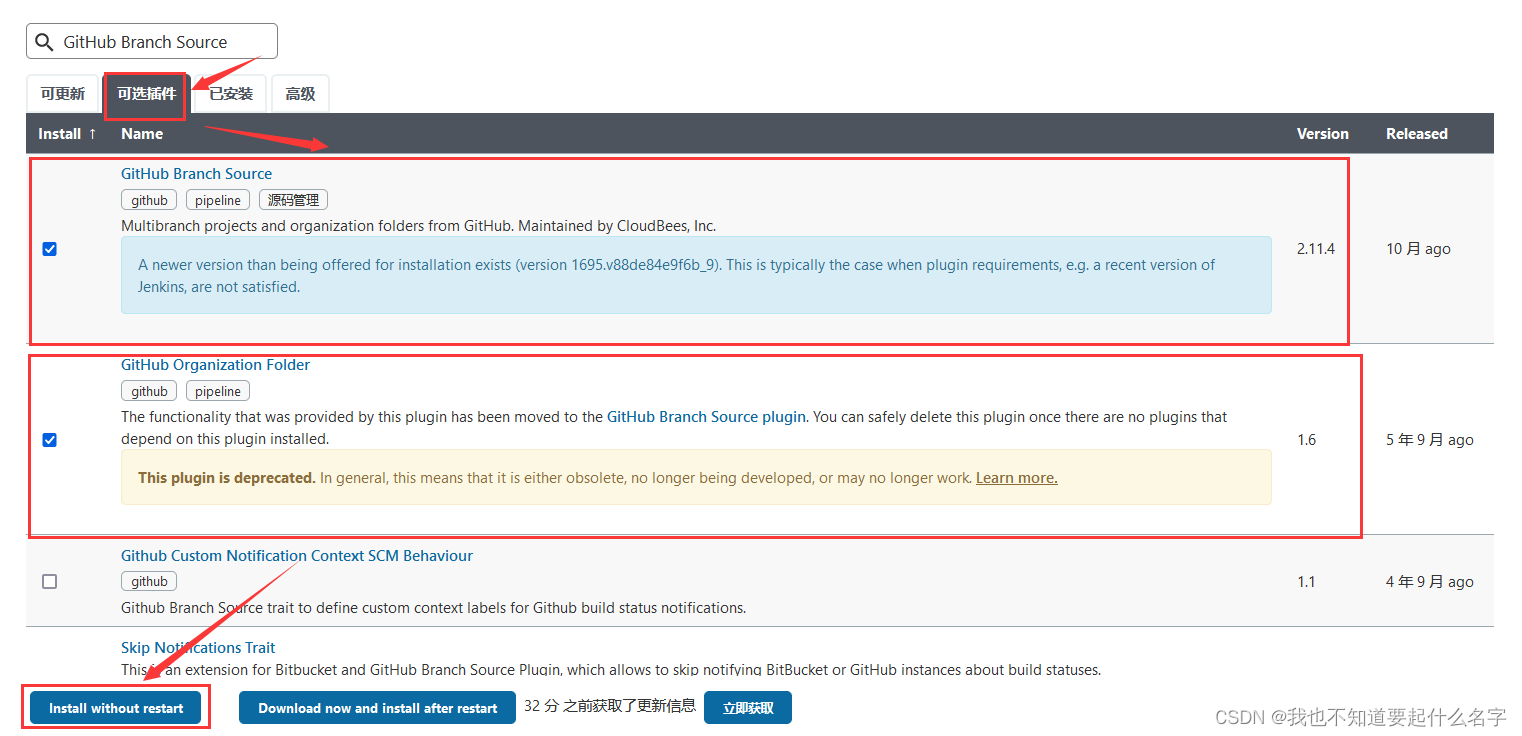Click the 源码管理 tag
1522x736 pixels.
coord(293,200)
